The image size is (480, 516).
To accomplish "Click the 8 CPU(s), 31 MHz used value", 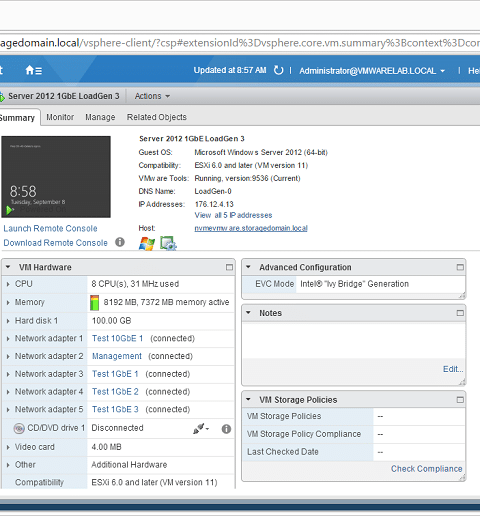I will (135, 284).
